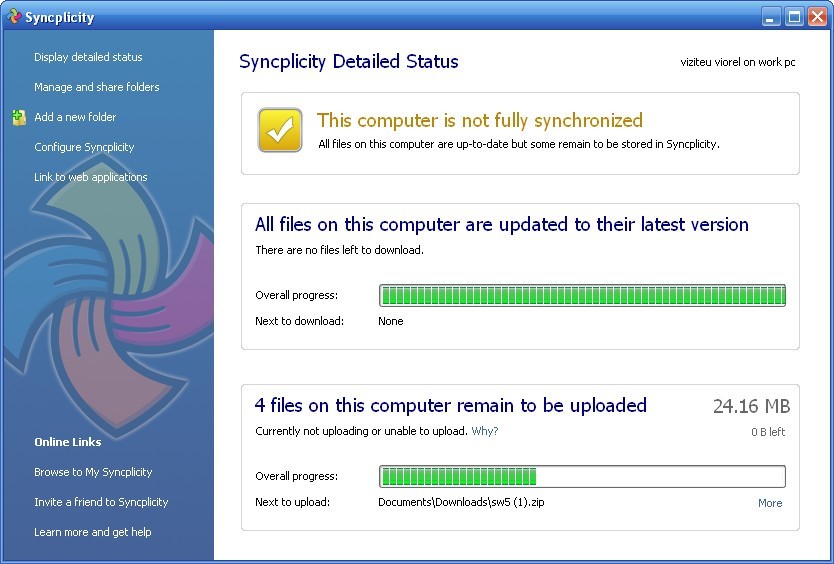This screenshot has width=834, height=564.
Task: Click the 'Syncplicity Detailed Status' heading
Action: [348, 62]
